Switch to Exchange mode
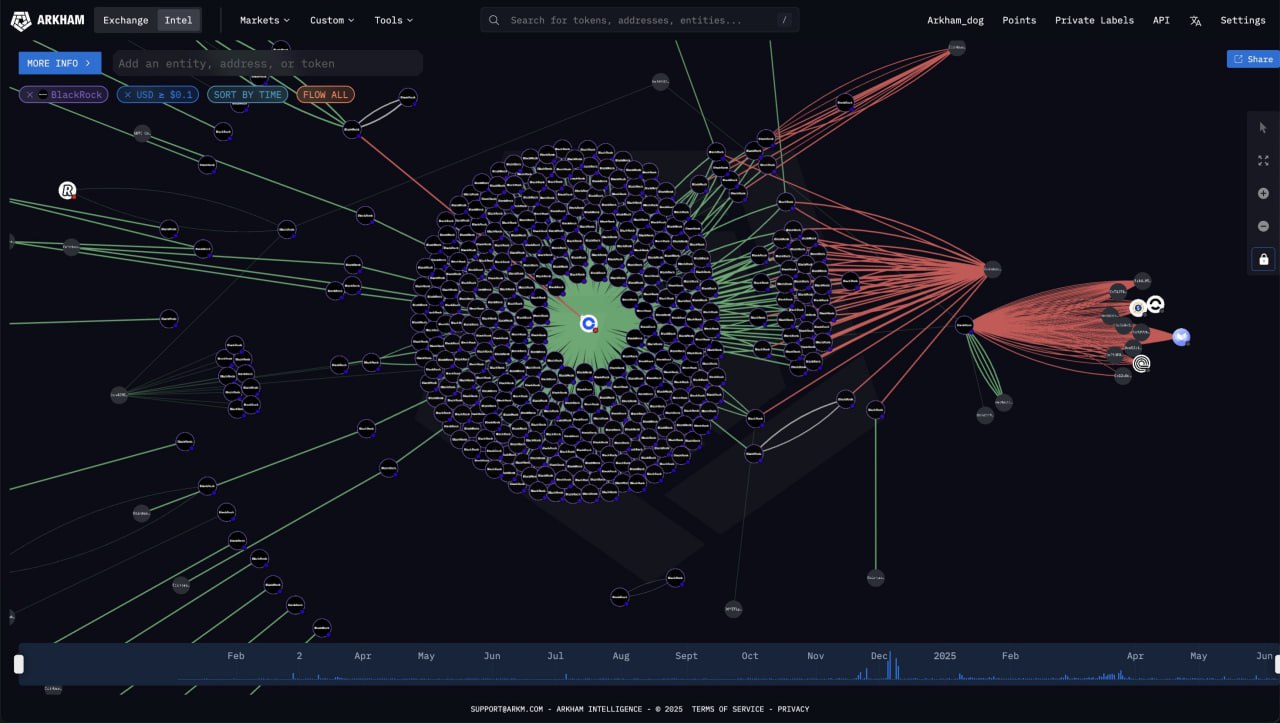Image resolution: width=1280 pixels, height=723 pixels. click(x=125, y=20)
